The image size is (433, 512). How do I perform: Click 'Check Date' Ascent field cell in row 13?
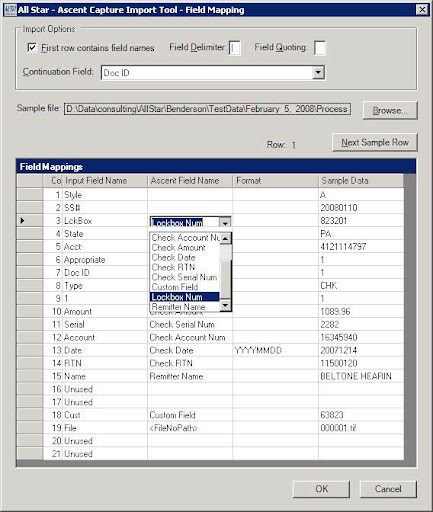click(x=190, y=351)
